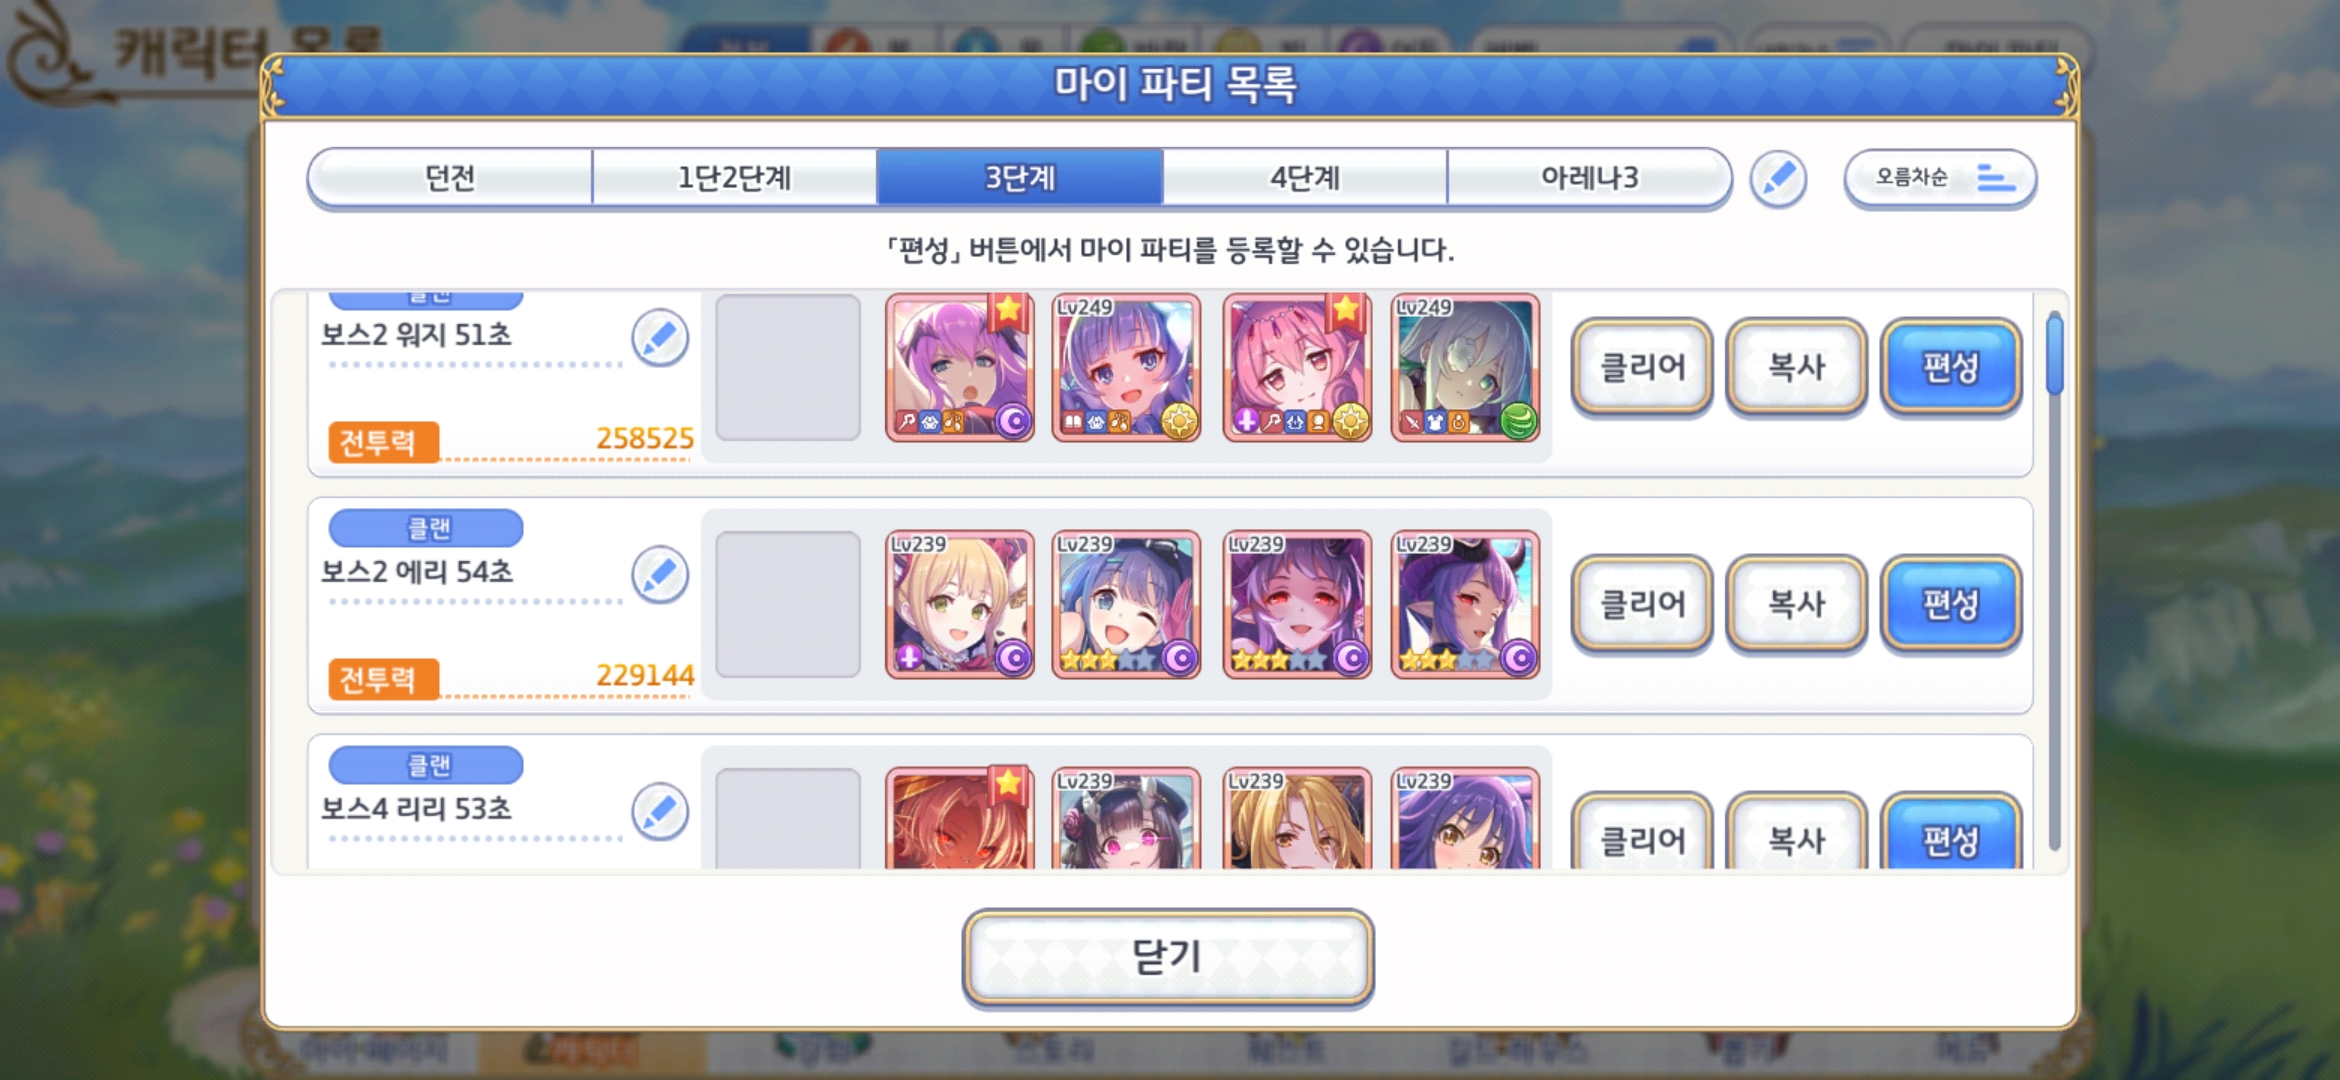This screenshot has height=1080, width=2340.
Task: Clear the 보스2 워지 51초 party
Action: pyautogui.click(x=1642, y=367)
